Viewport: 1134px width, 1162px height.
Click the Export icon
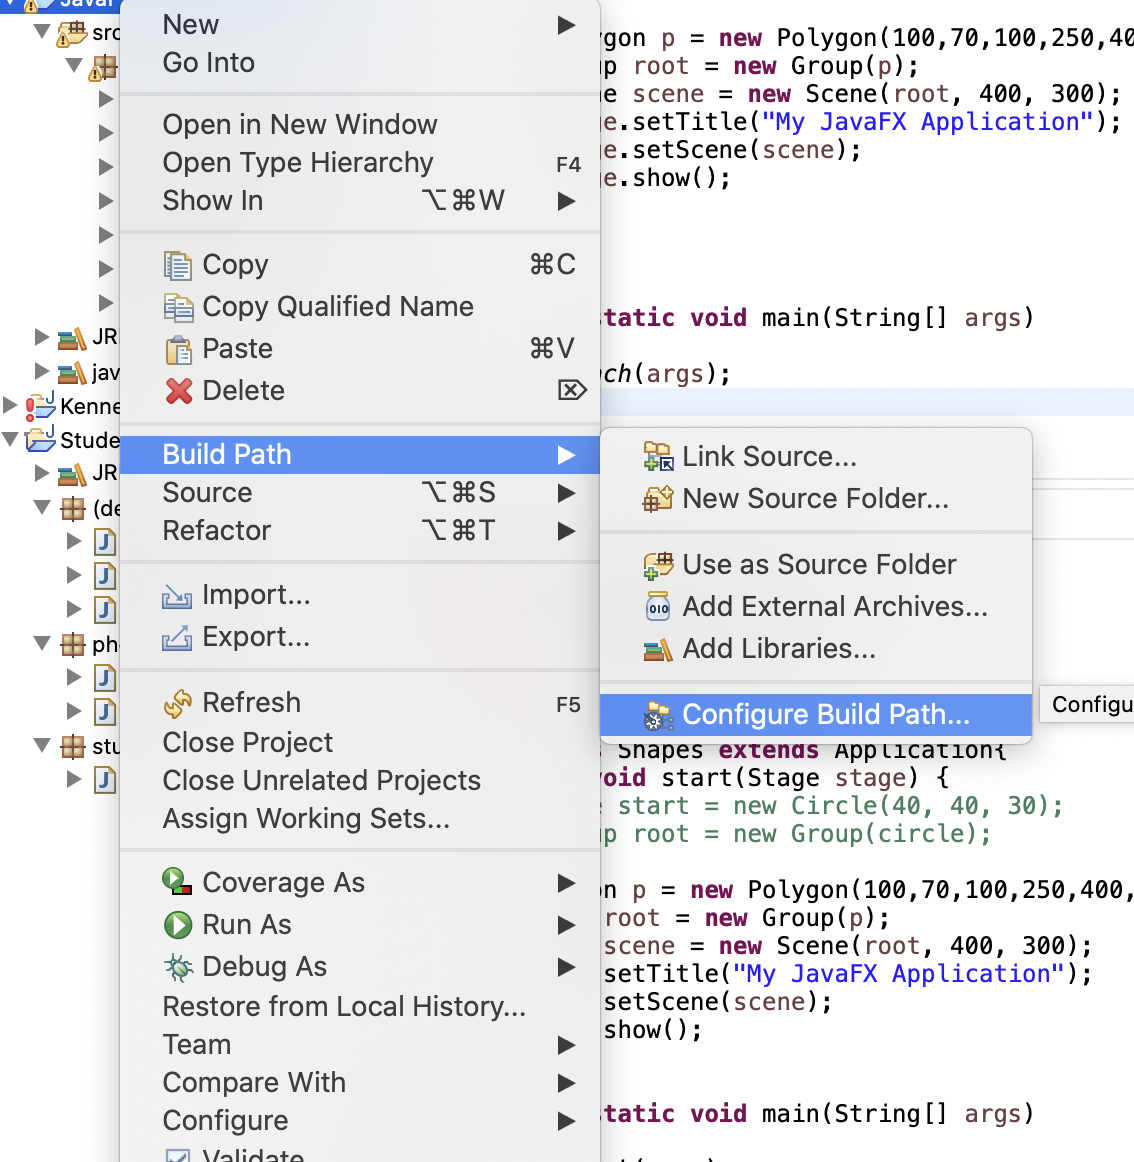click(177, 638)
